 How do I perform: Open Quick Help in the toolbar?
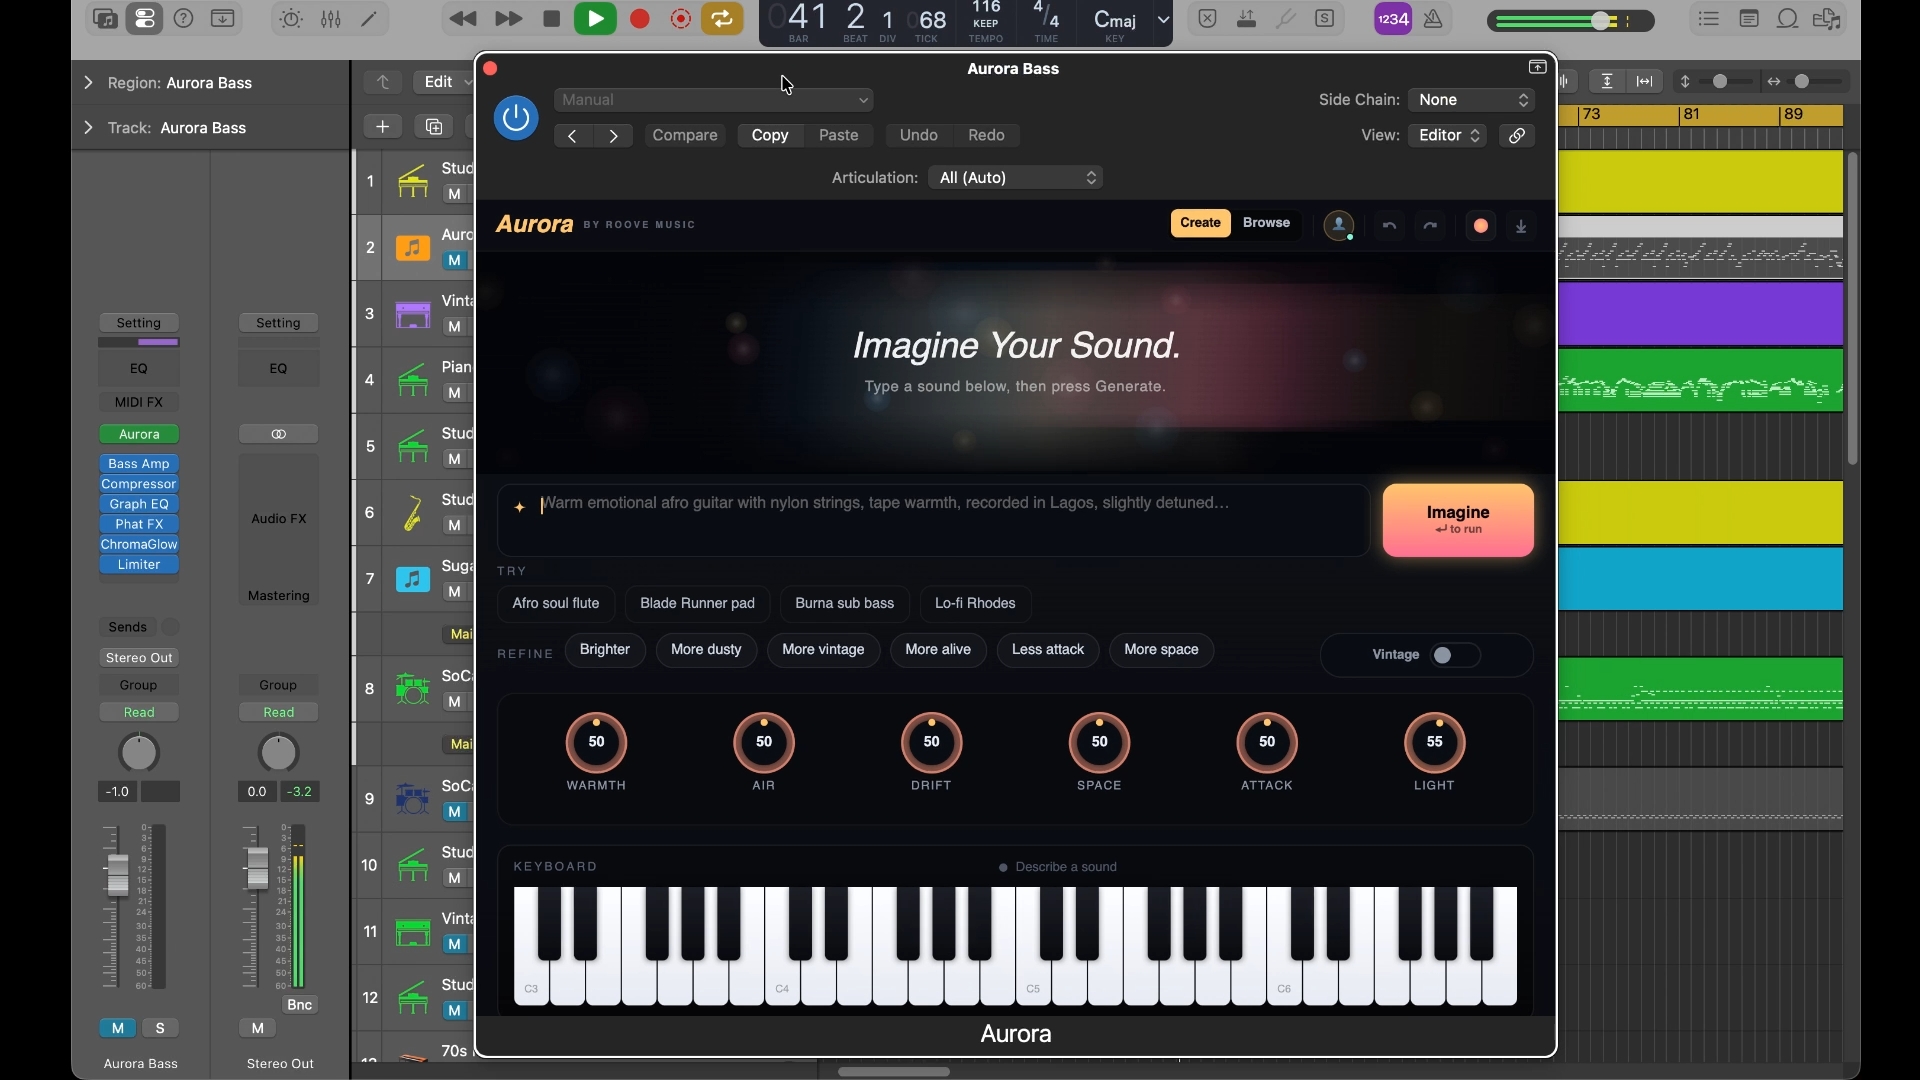[184, 19]
